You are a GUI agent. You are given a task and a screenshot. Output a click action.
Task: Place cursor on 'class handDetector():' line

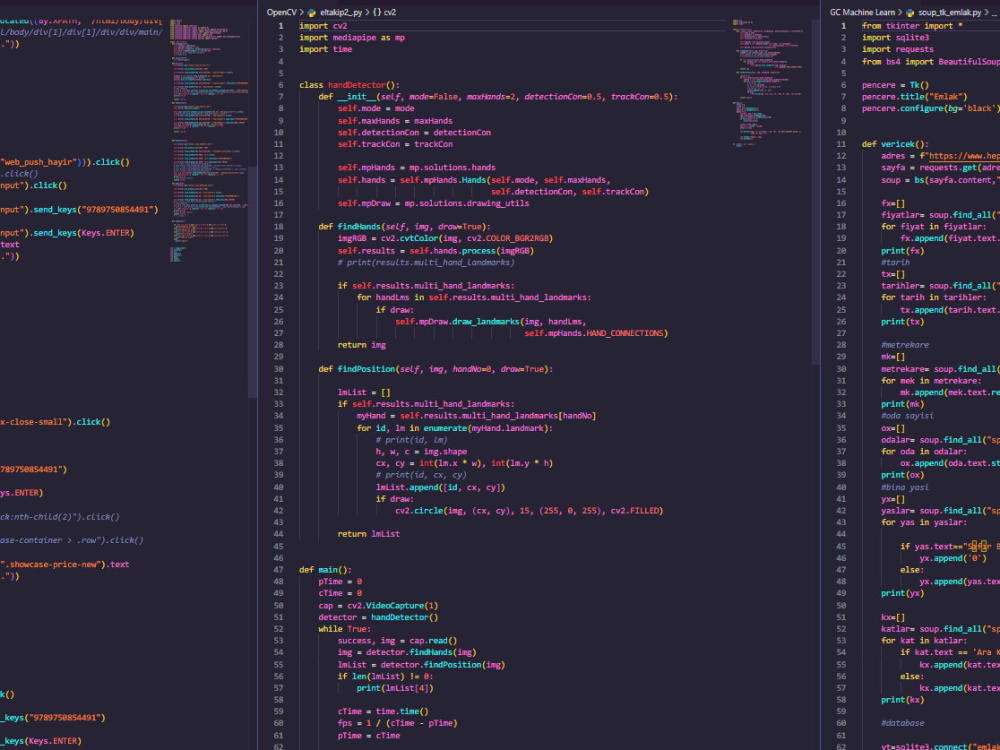(349, 85)
